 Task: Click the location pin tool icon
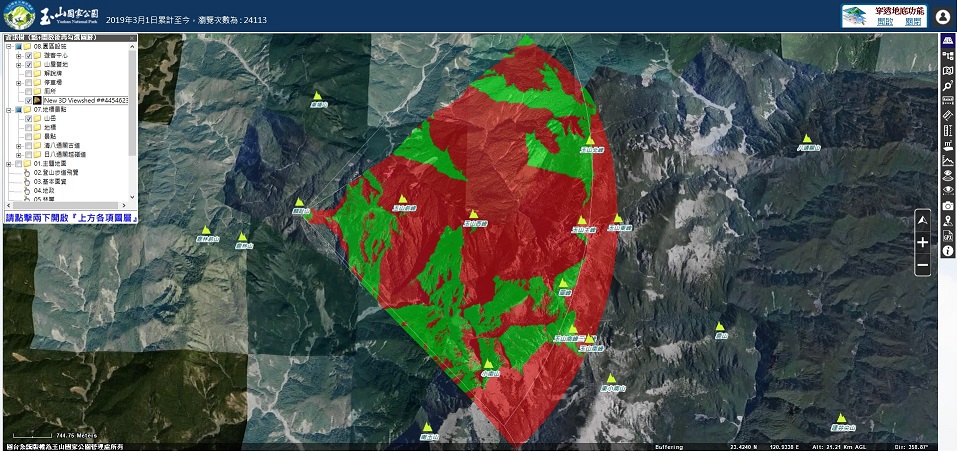(948, 220)
